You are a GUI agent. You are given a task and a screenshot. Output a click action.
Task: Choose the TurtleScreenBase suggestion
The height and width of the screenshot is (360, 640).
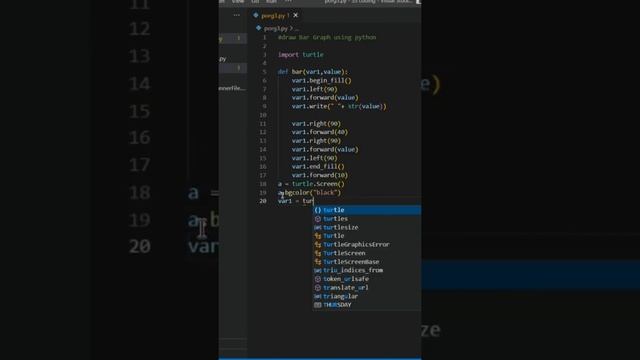point(367,262)
